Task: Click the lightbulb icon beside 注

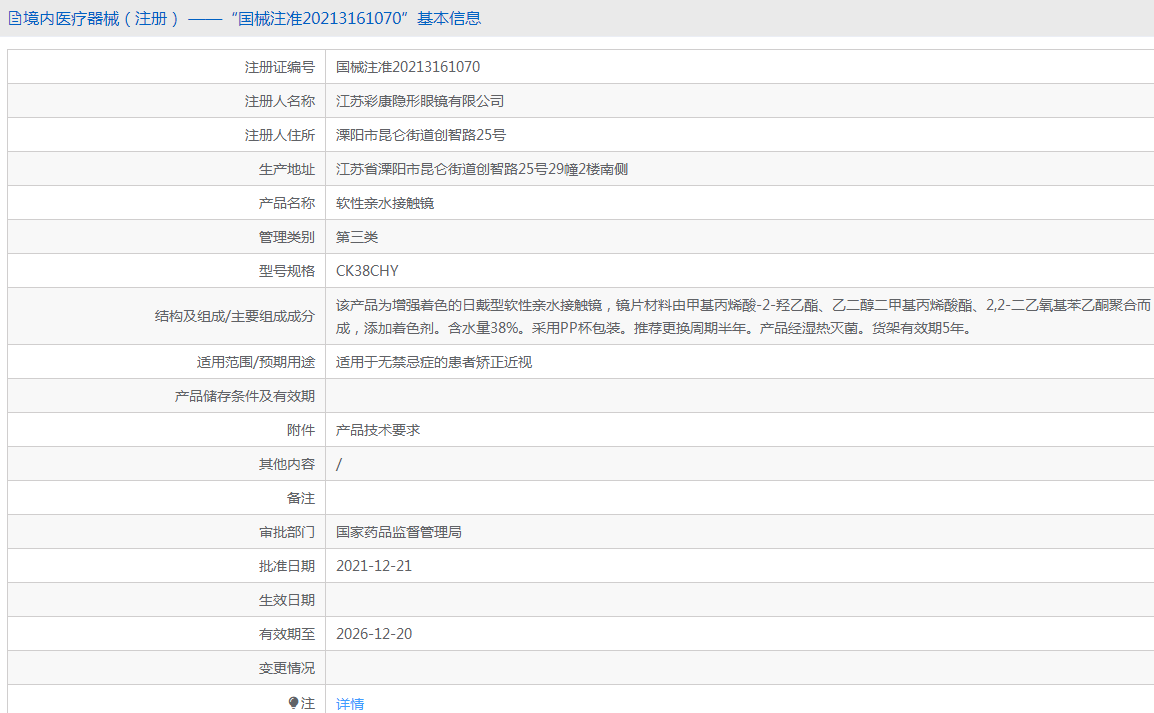Action: point(294,703)
